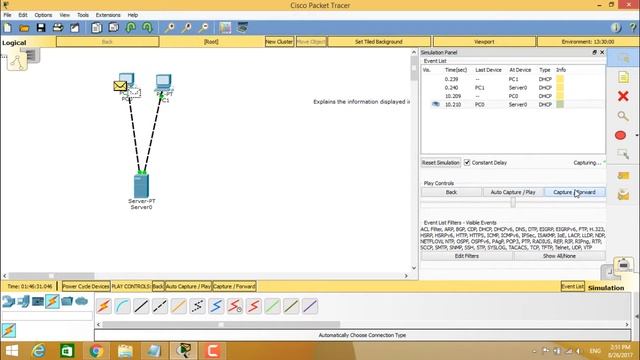640x360 pixels.
Task: Select the Network Devices category icon
Action: 9,302
